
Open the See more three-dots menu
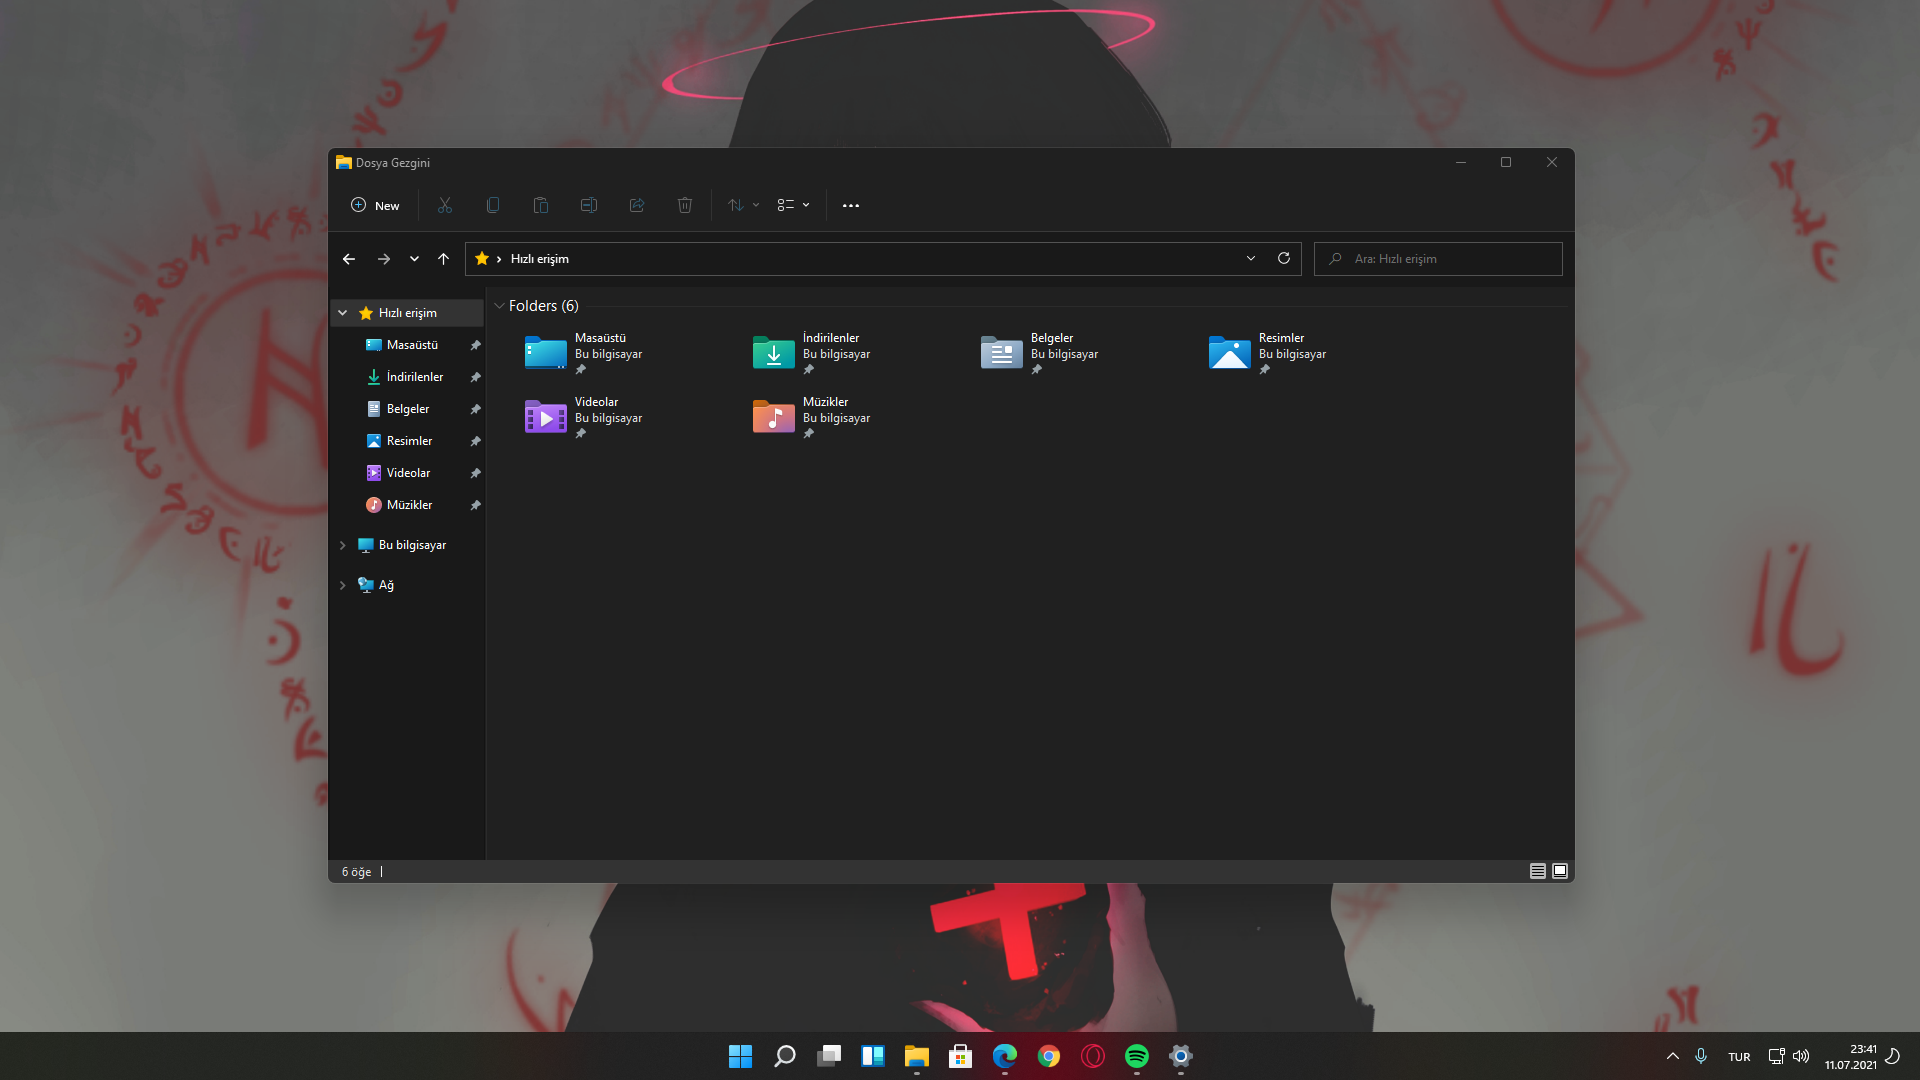tap(851, 205)
